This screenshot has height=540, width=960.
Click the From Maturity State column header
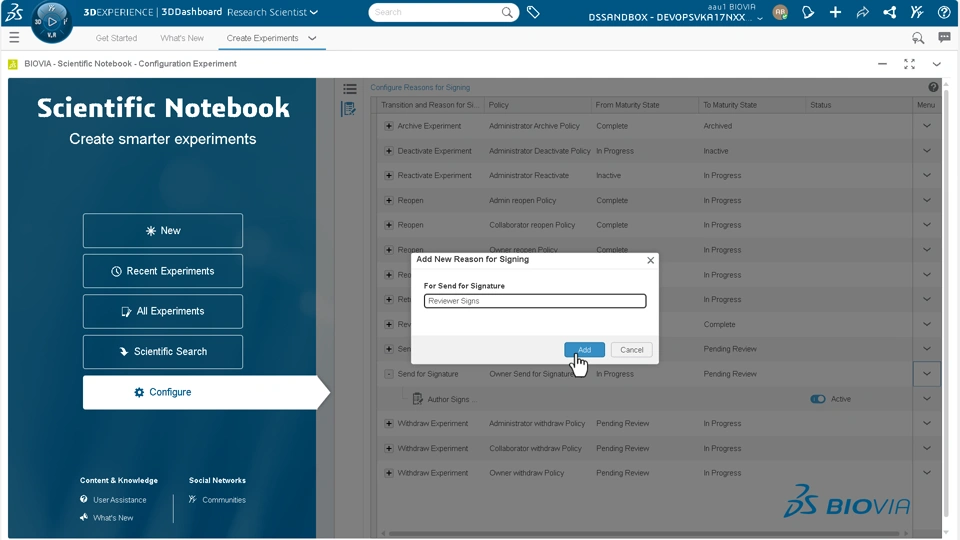pos(645,105)
